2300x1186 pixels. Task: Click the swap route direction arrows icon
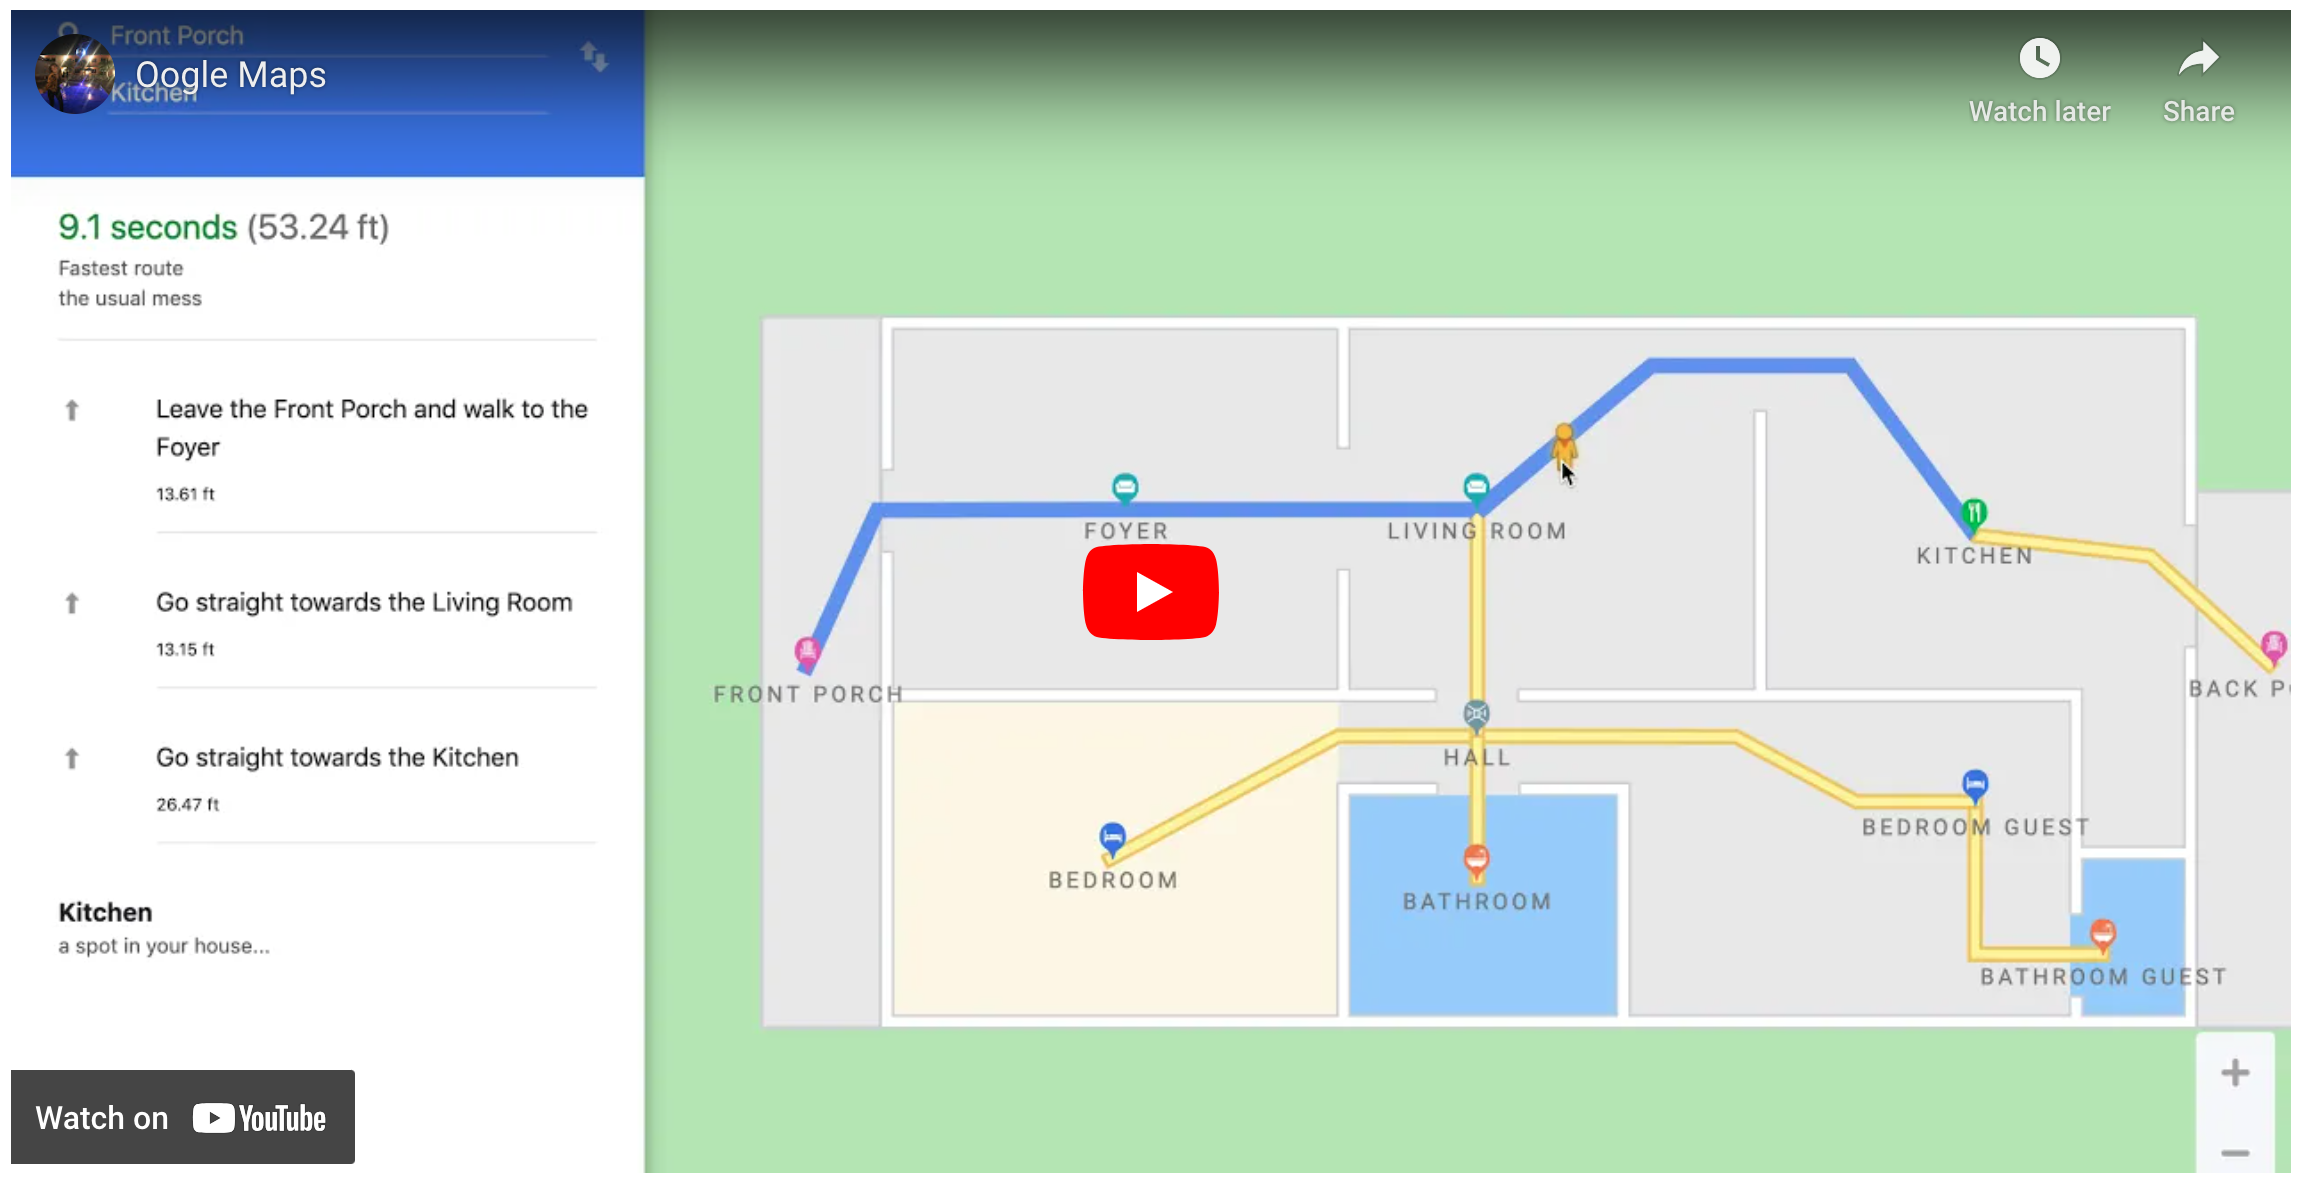(x=595, y=57)
